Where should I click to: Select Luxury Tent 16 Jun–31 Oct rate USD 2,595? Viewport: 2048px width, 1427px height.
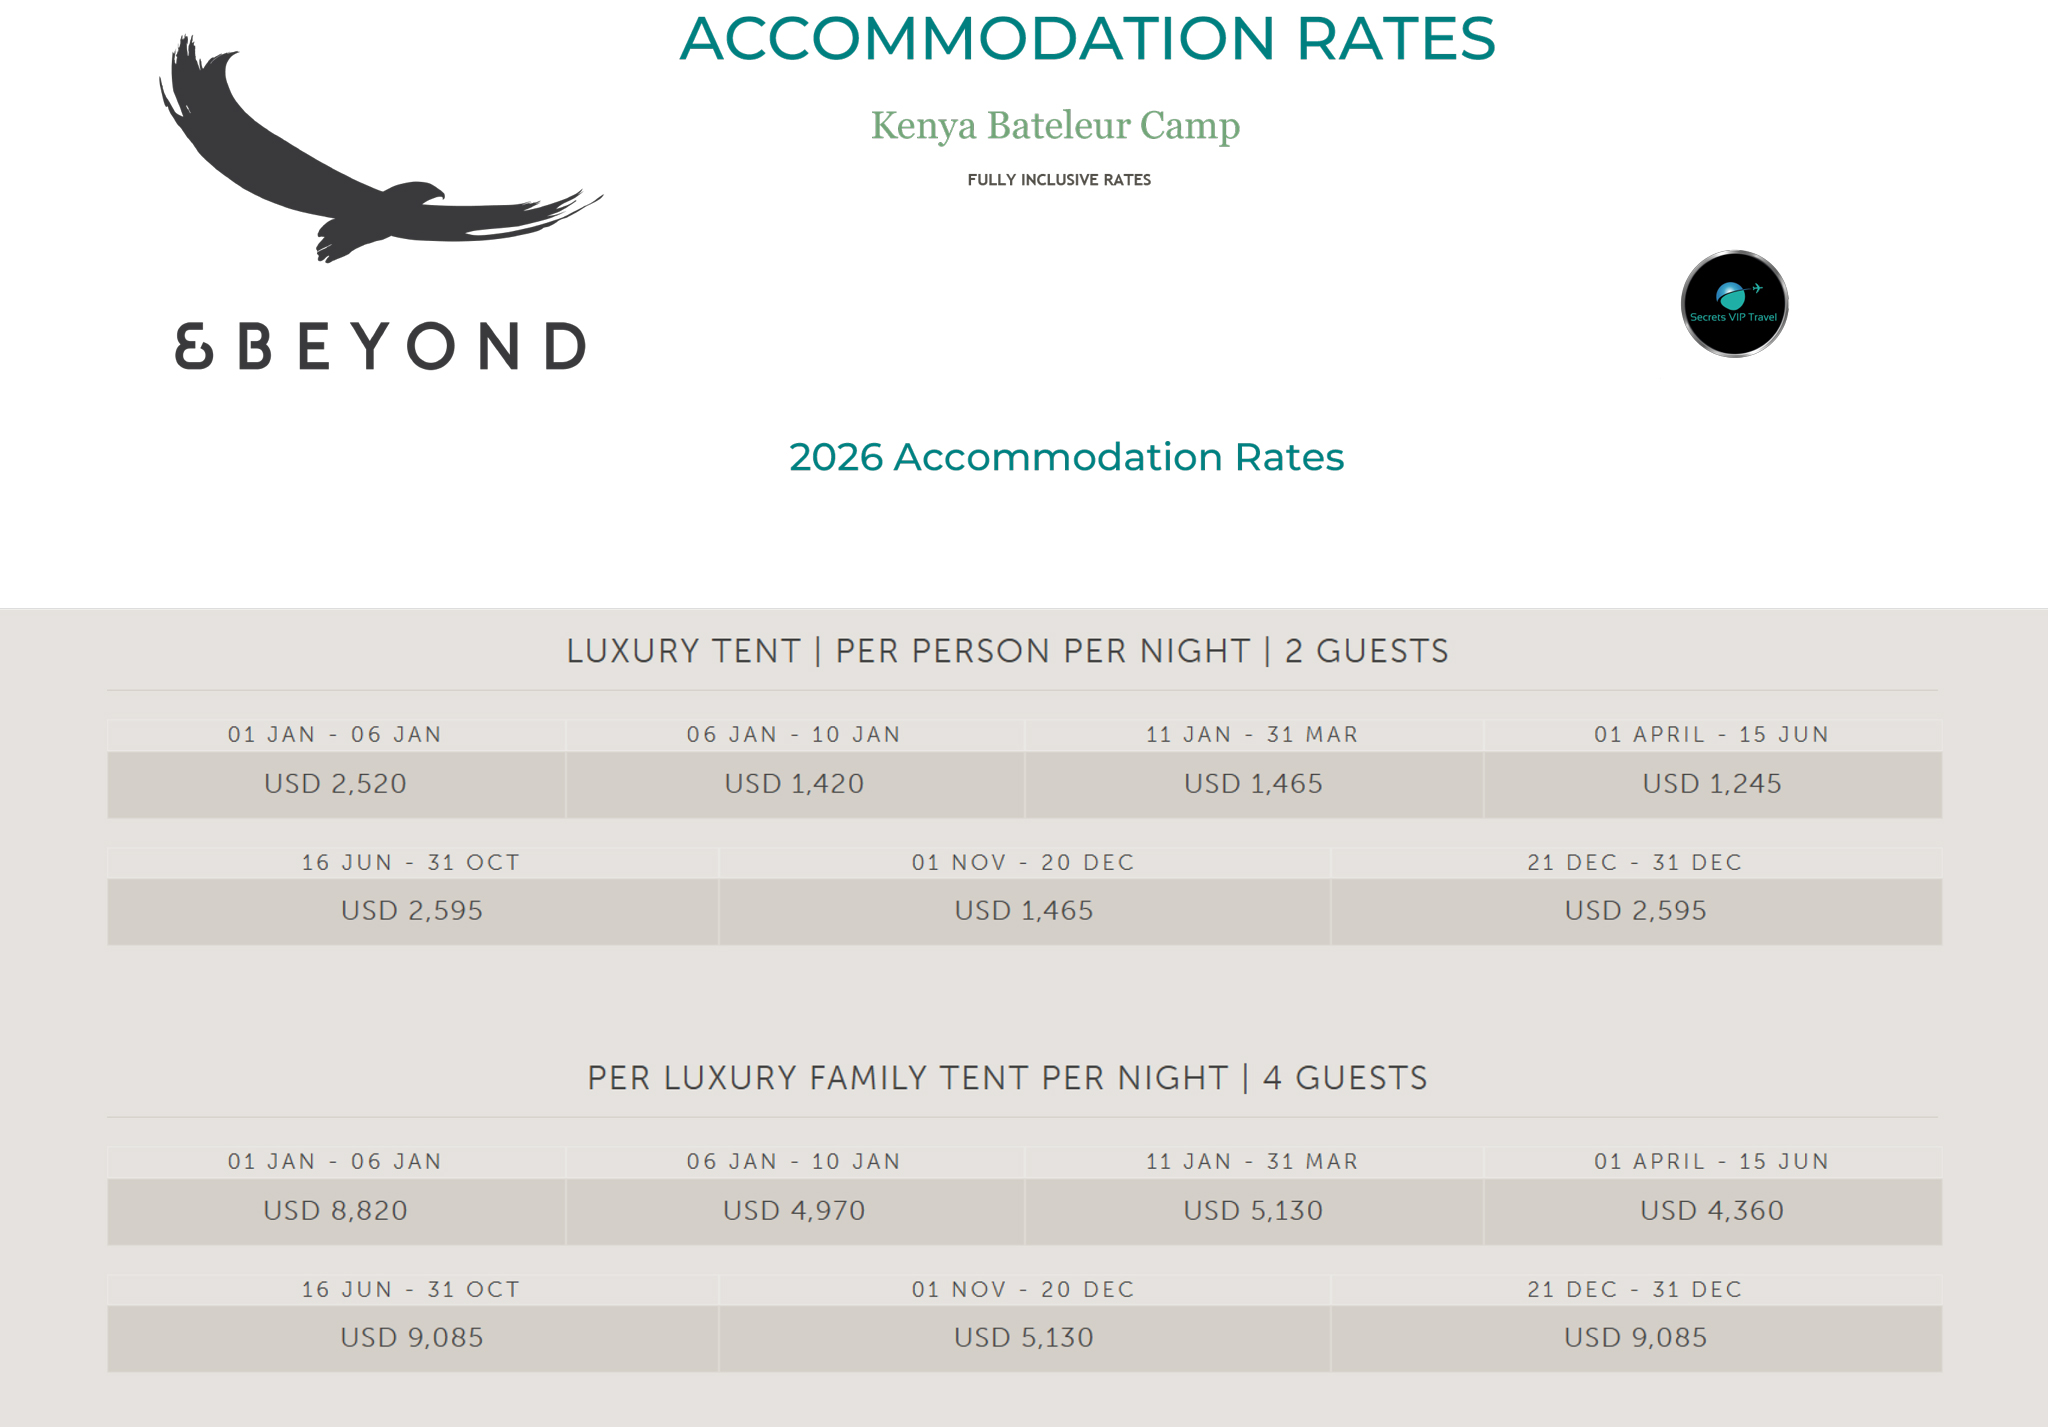[x=412, y=911]
